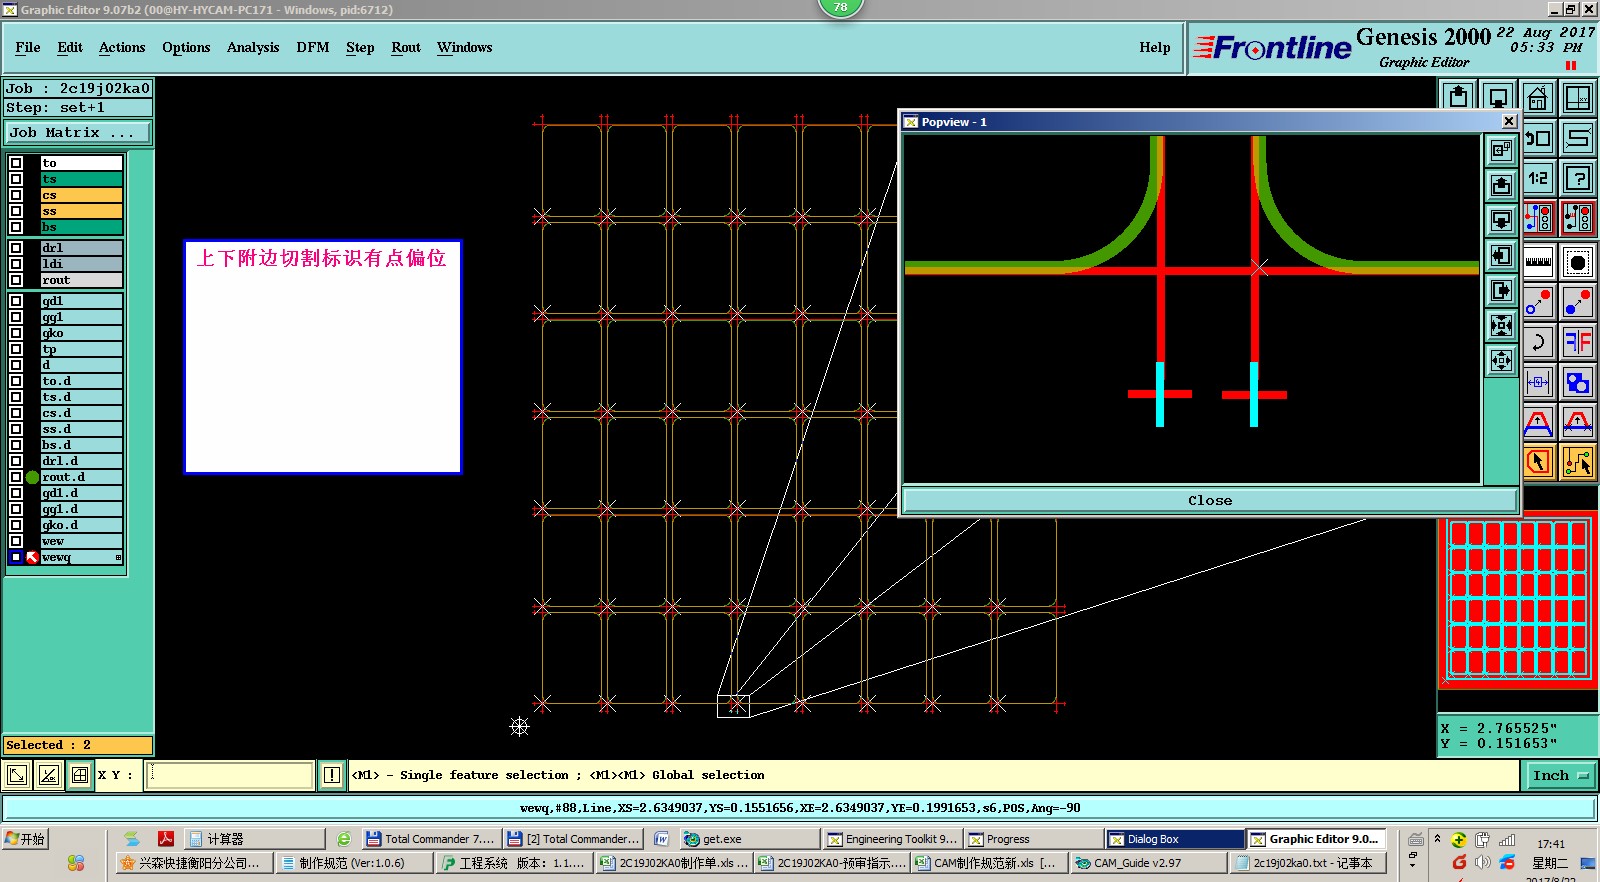This screenshot has width=1600, height=882.
Task: Open the Edit menu
Action: (x=70, y=47)
